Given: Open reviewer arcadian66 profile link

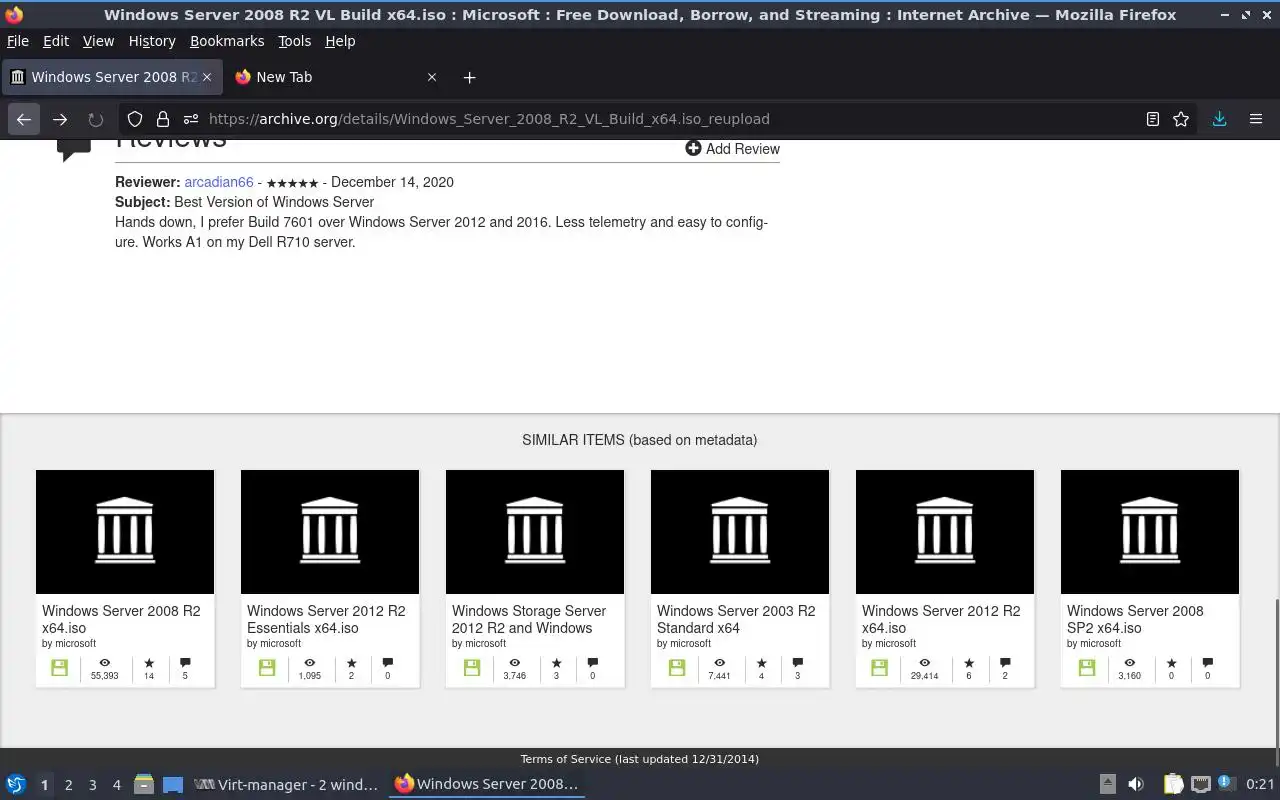Looking at the screenshot, I should 219,182.
